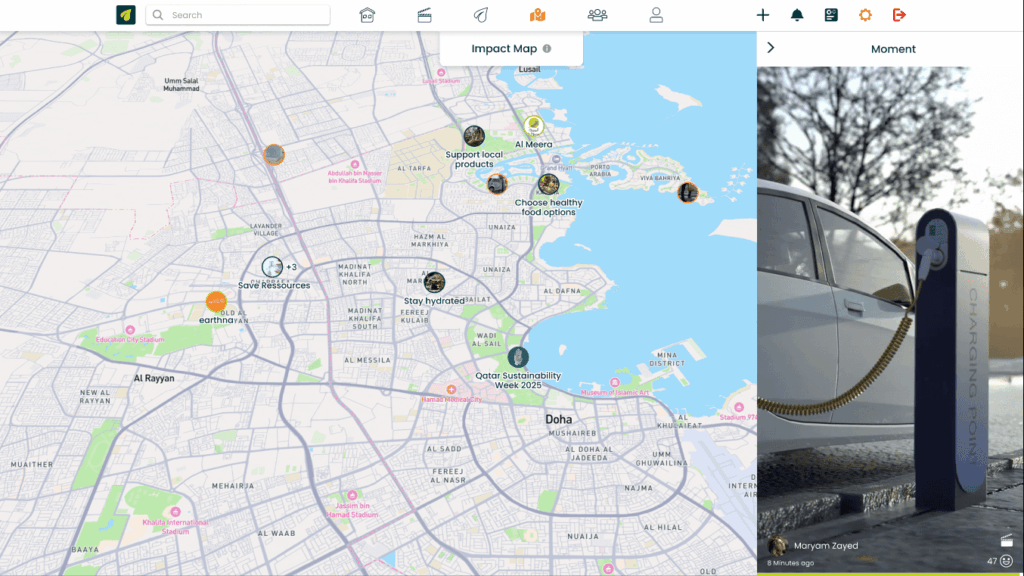Viewport: 1024px width, 576px height.
Task: Focus the Search input field
Action: click(238, 14)
